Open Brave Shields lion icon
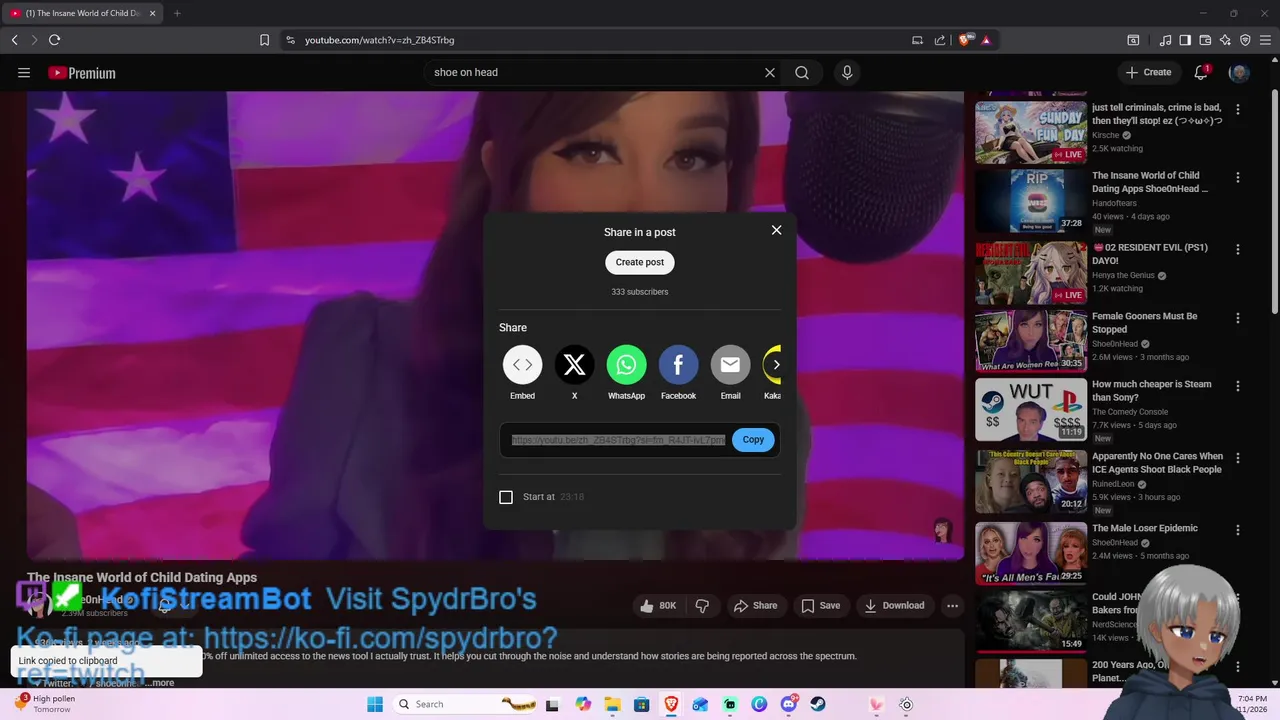 965,40
